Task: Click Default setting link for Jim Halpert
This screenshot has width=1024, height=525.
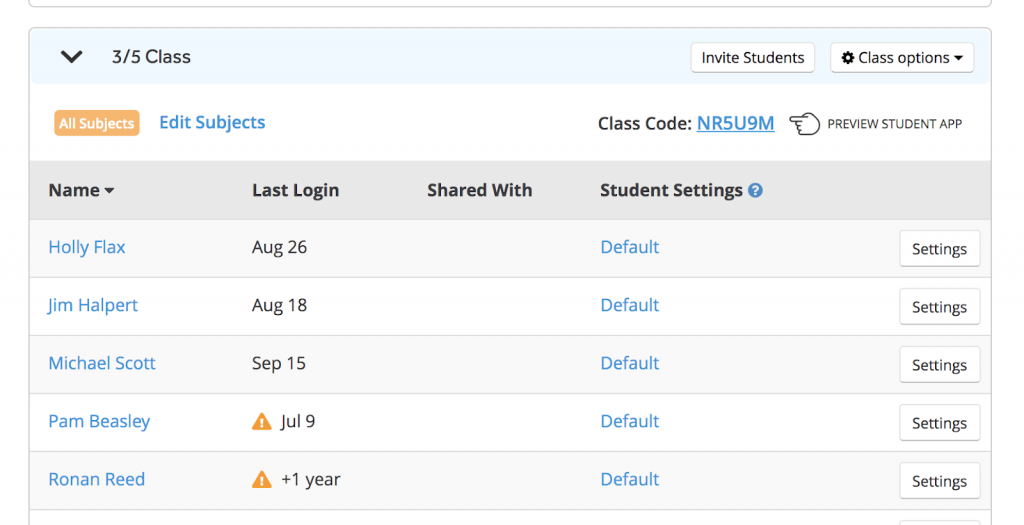Action: (629, 305)
